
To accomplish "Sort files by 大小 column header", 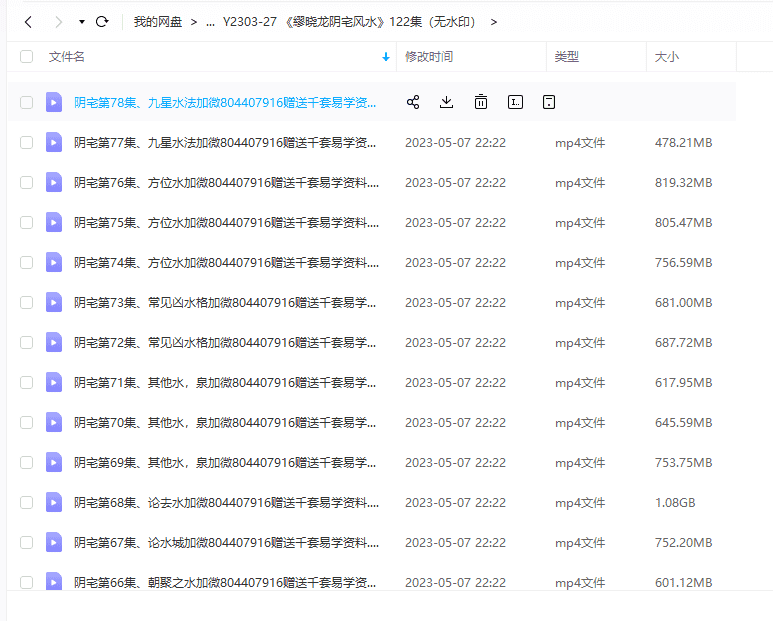I will pyautogui.click(x=667, y=57).
